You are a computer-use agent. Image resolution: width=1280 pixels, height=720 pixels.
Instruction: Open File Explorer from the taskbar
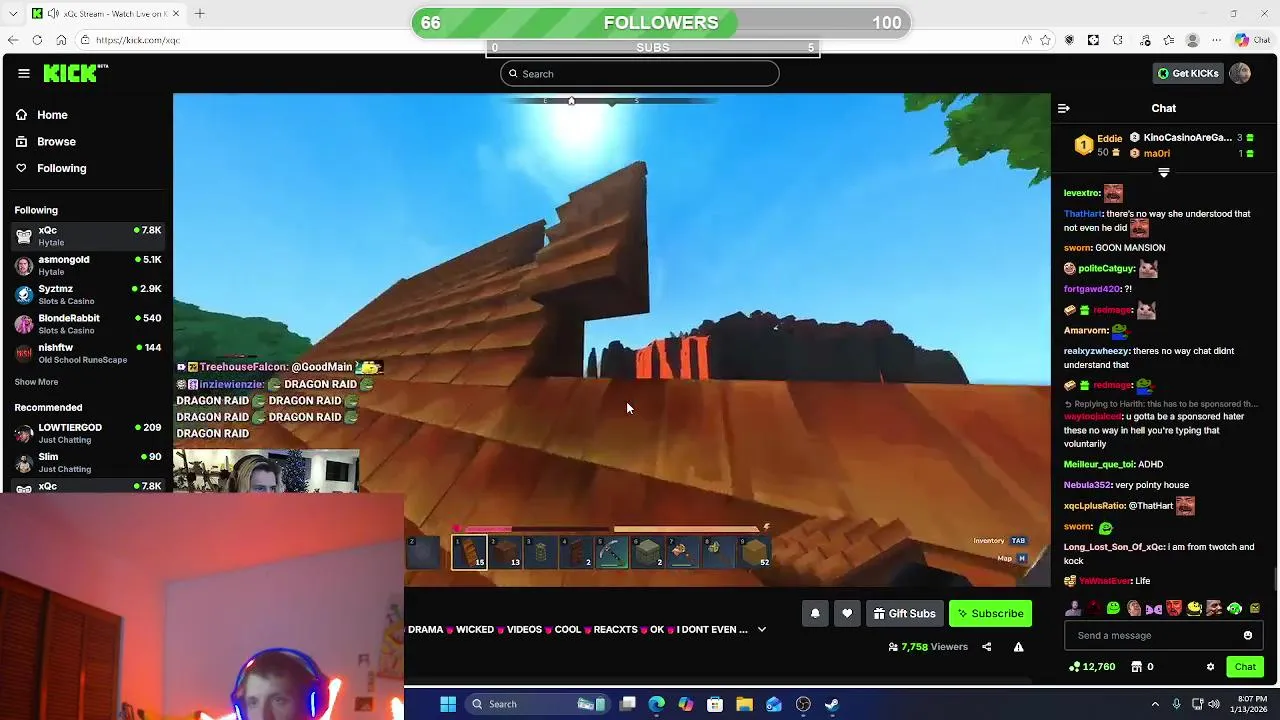(744, 704)
